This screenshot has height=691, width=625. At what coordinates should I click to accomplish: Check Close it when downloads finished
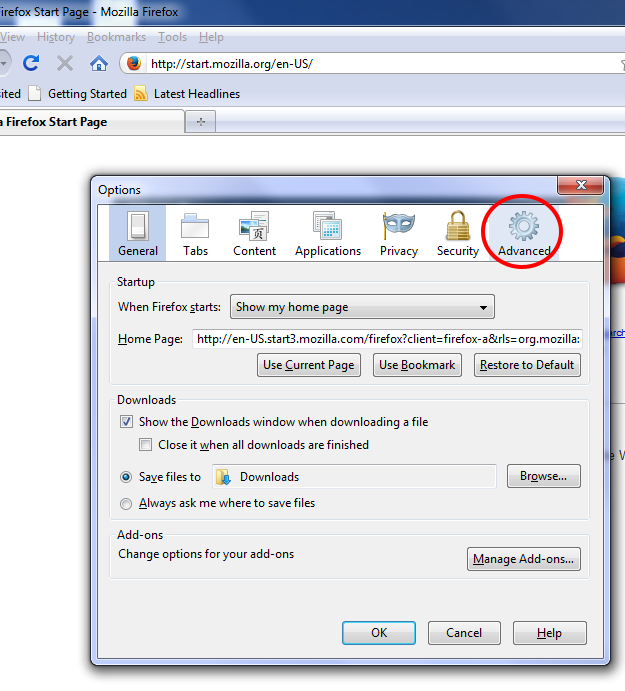point(145,444)
